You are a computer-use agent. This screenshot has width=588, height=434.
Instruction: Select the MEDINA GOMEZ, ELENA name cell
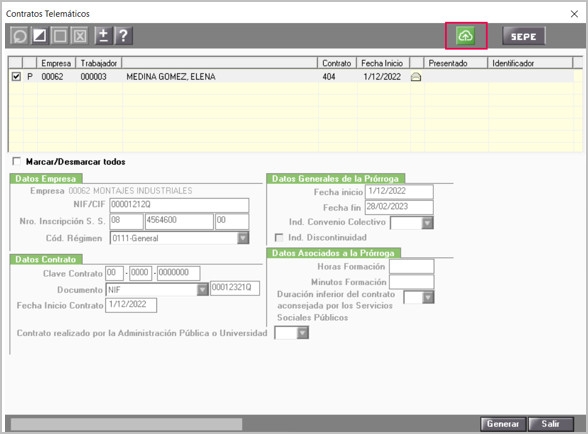pyautogui.click(x=220, y=77)
